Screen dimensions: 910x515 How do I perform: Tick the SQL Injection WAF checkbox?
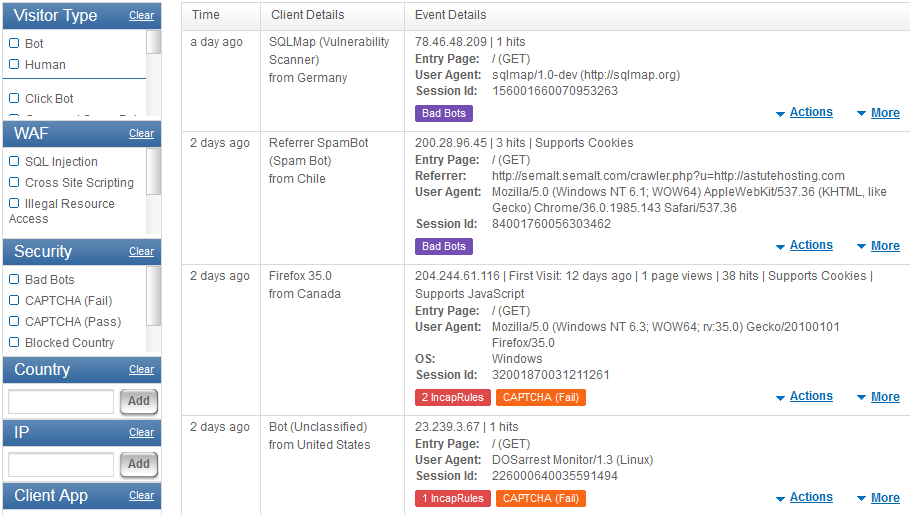coord(14,162)
